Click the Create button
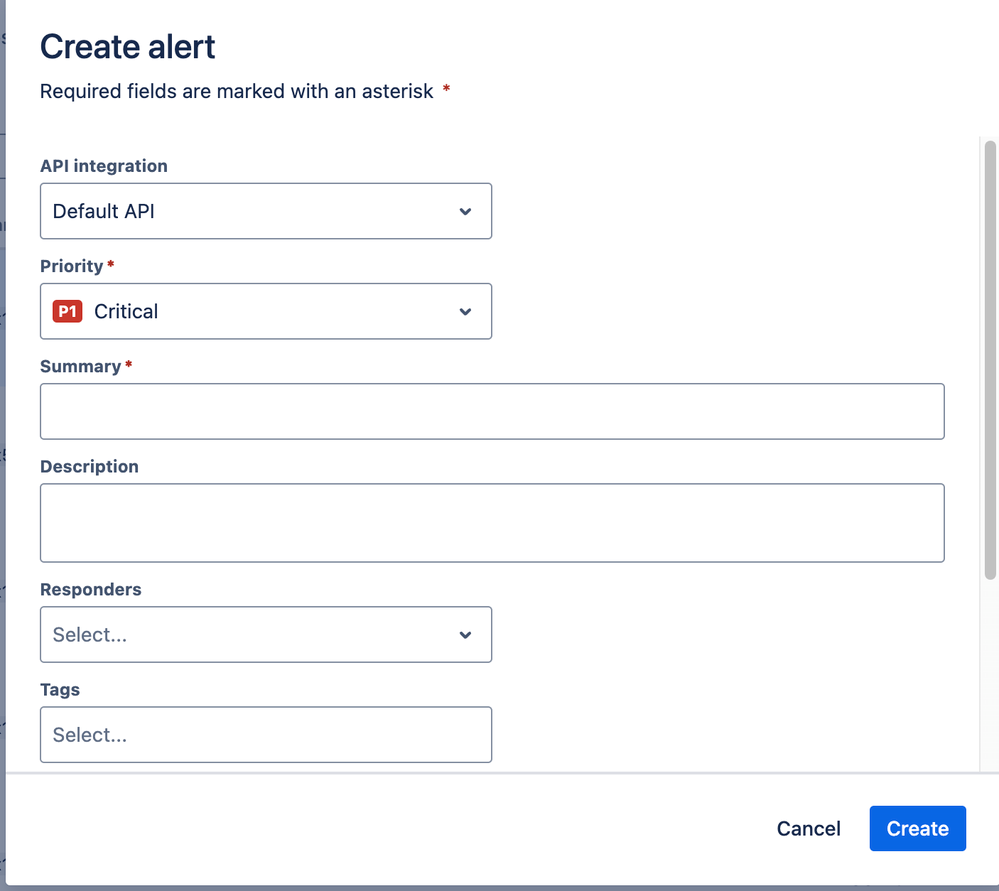 (x=917, y=828)
